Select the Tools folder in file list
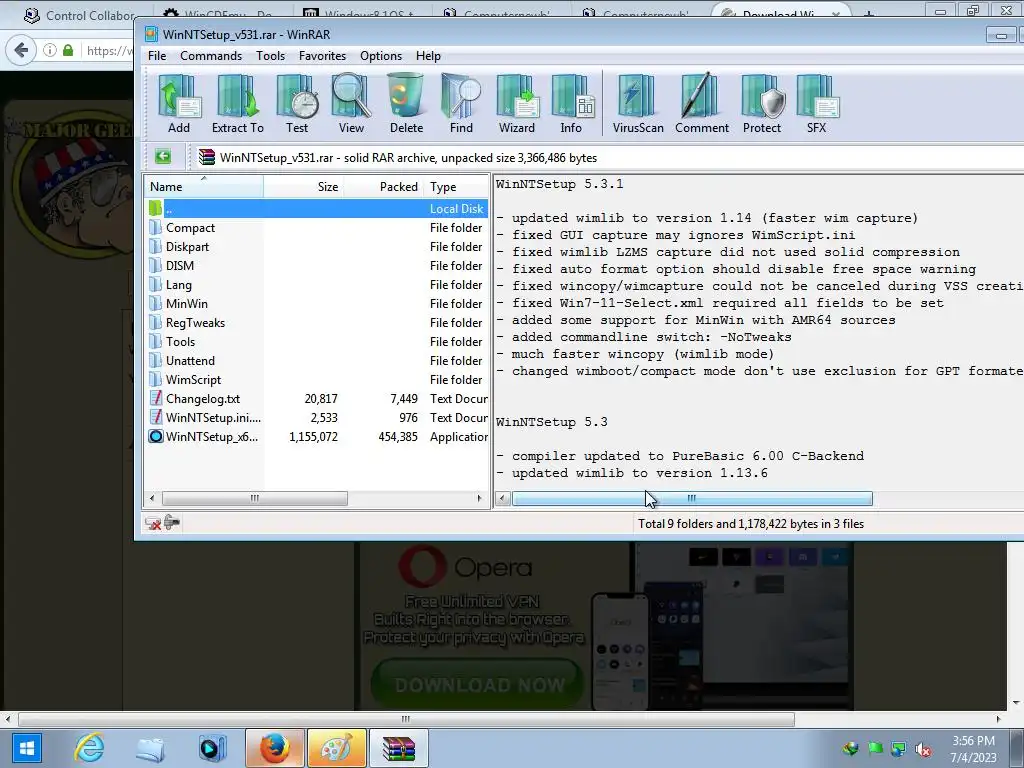 317,341
